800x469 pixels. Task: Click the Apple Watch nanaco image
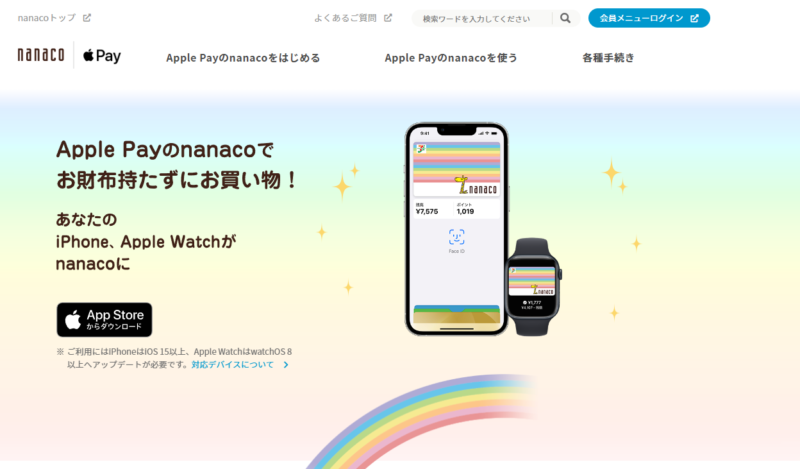click(533, 287)
